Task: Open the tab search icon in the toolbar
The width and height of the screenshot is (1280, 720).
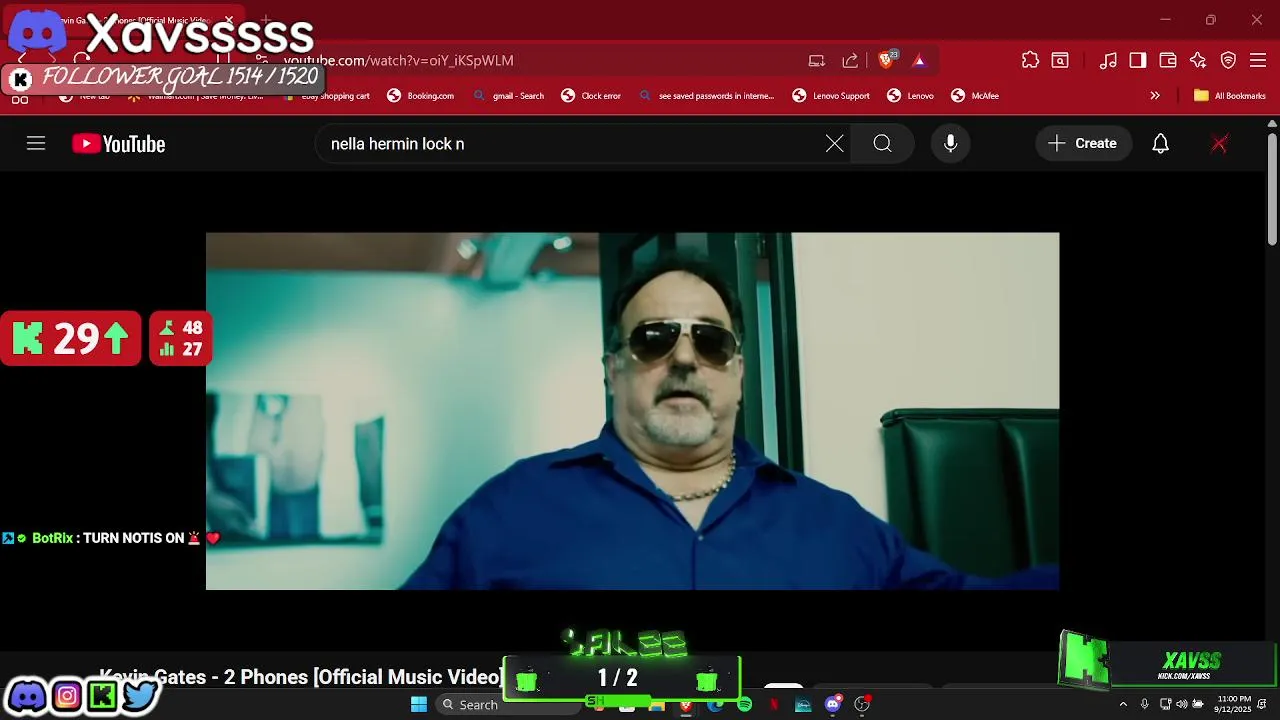Action: tap(1060, 60)
